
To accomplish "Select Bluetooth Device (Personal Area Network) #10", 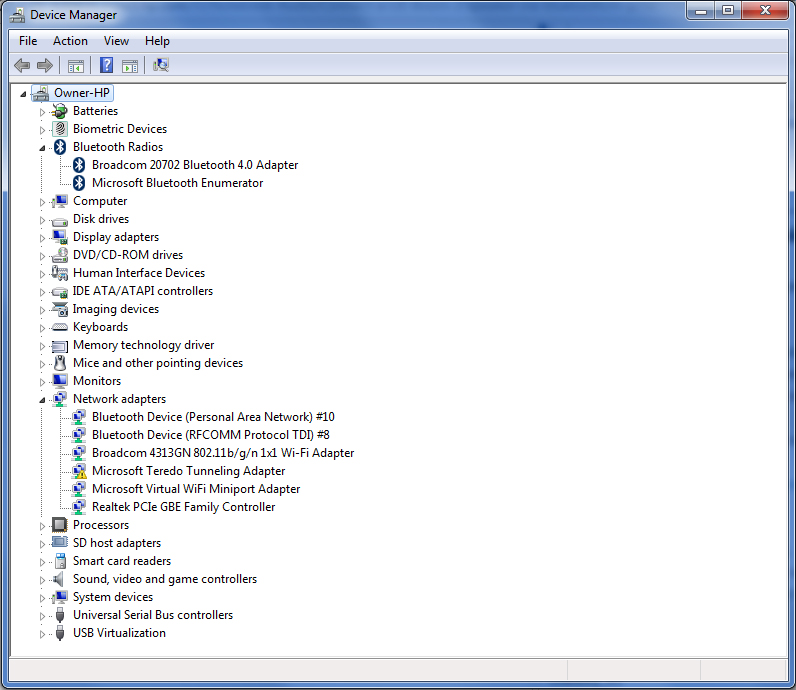I will pos(213,417).
